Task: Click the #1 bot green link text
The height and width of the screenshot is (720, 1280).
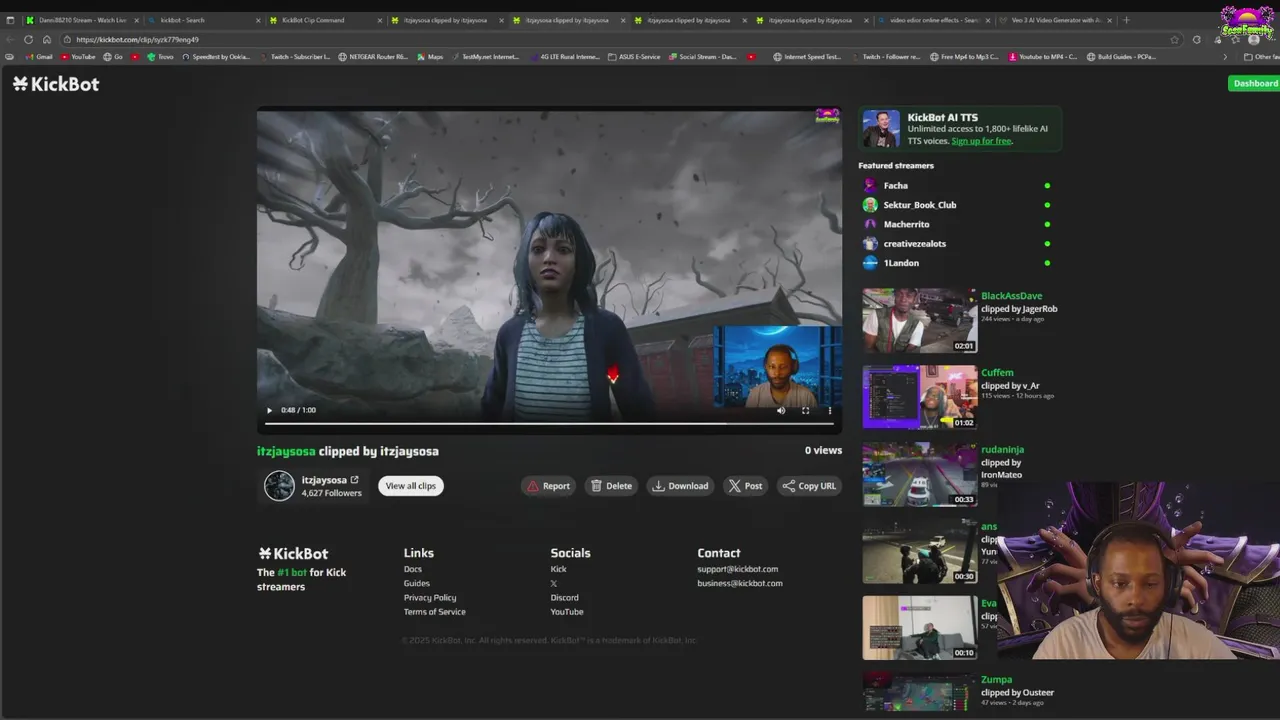Action: click(292, 572)
